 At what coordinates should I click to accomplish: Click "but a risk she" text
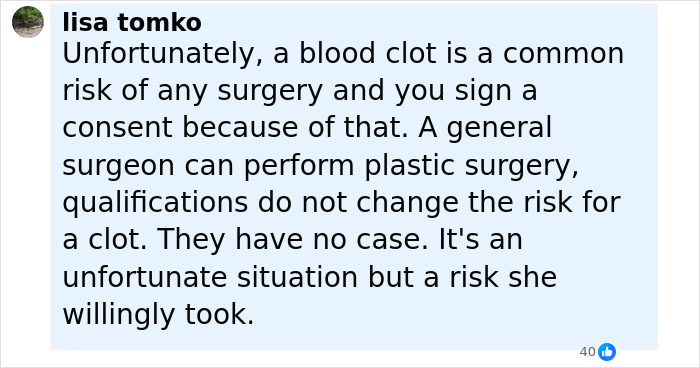pyautogui.click(x=462, y=278)
